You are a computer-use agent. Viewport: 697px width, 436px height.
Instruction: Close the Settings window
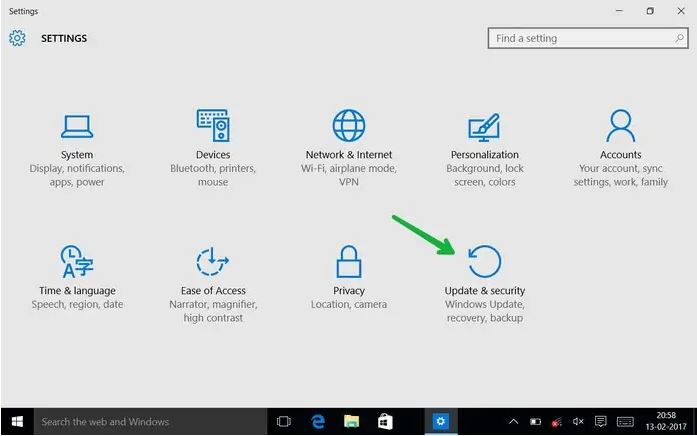coord(681,11)
